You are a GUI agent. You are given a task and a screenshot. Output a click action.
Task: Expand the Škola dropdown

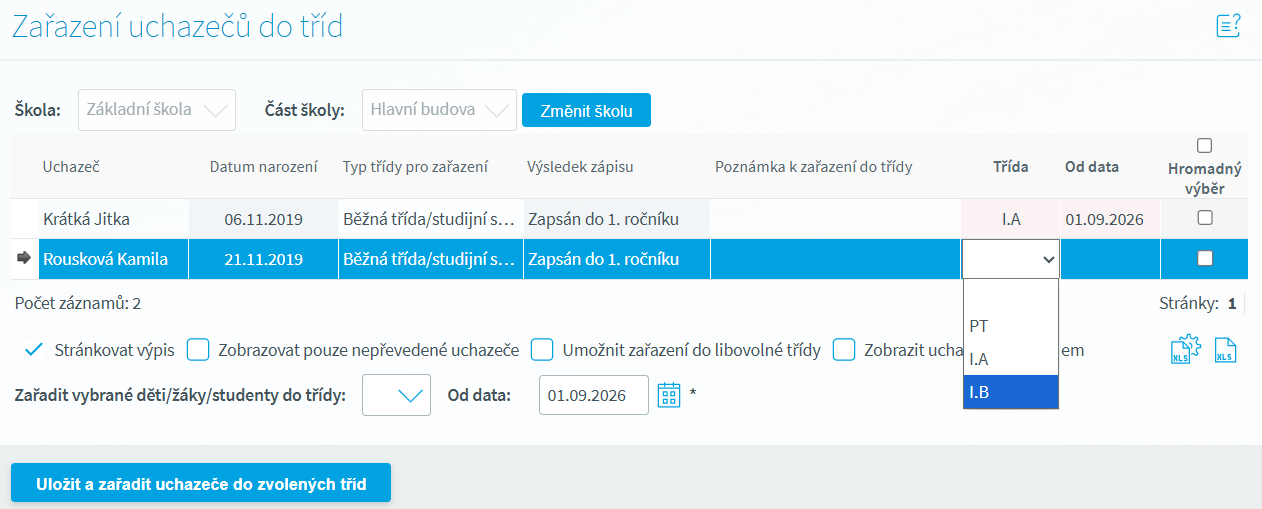pos(157,110)
